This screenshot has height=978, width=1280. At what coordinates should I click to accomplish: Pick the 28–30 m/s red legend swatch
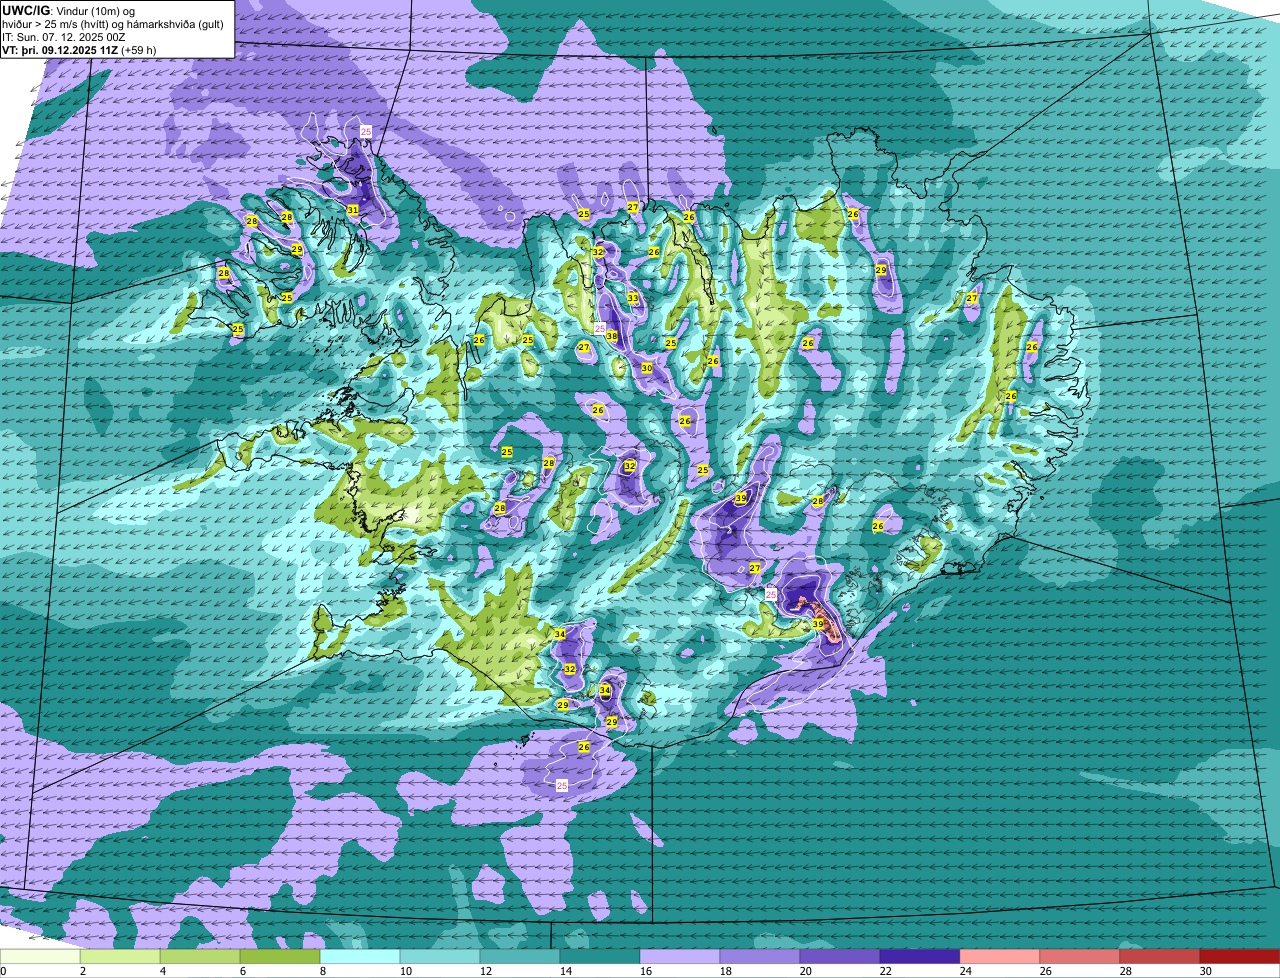(1160, 956)
